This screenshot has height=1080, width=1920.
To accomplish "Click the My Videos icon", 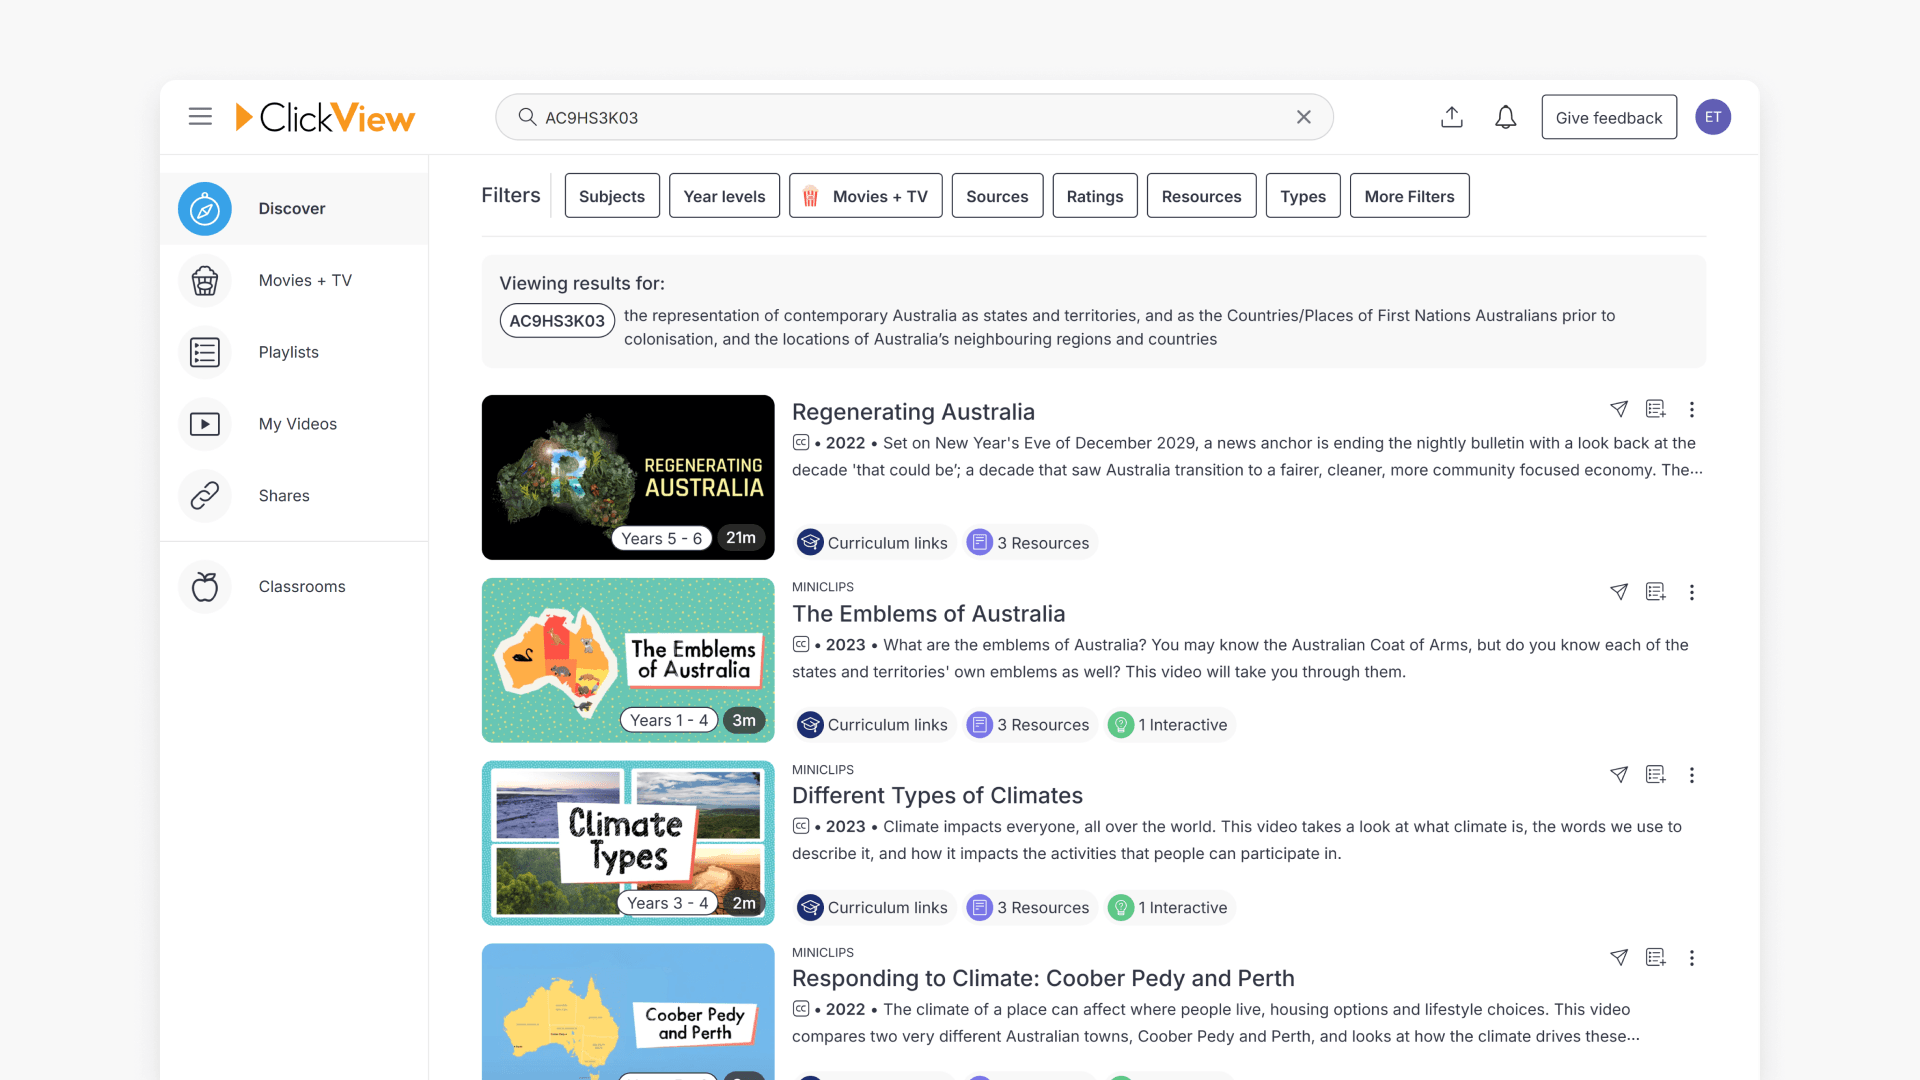I will click(204, 424).
